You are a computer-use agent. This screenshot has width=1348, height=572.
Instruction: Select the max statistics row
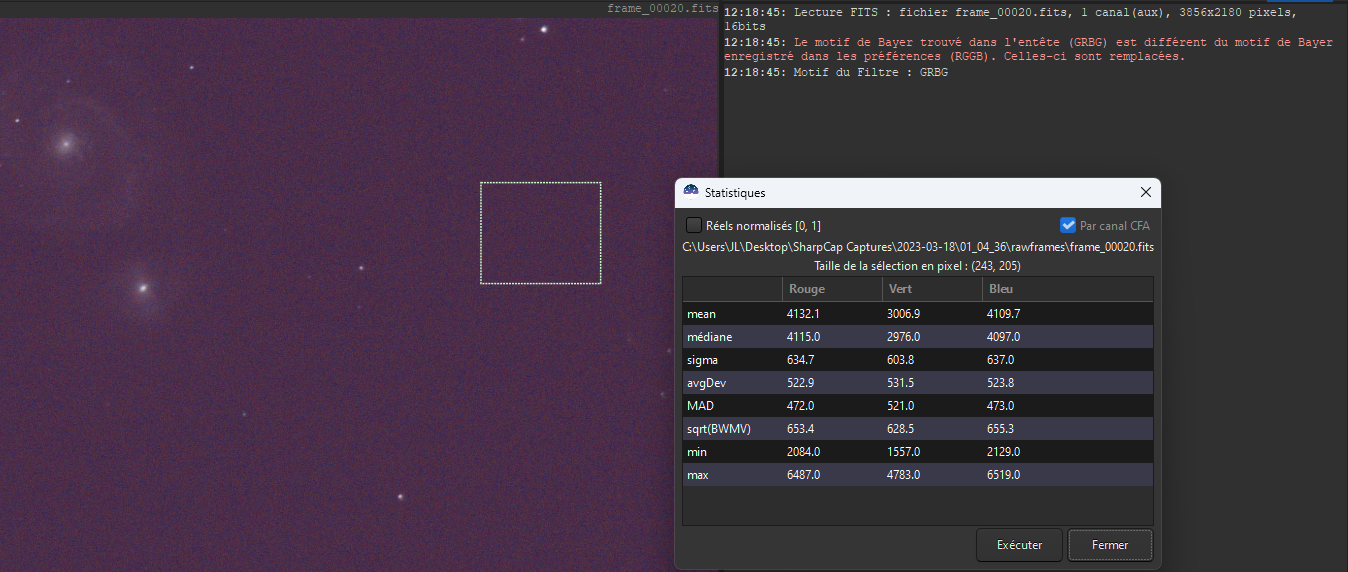698,475
